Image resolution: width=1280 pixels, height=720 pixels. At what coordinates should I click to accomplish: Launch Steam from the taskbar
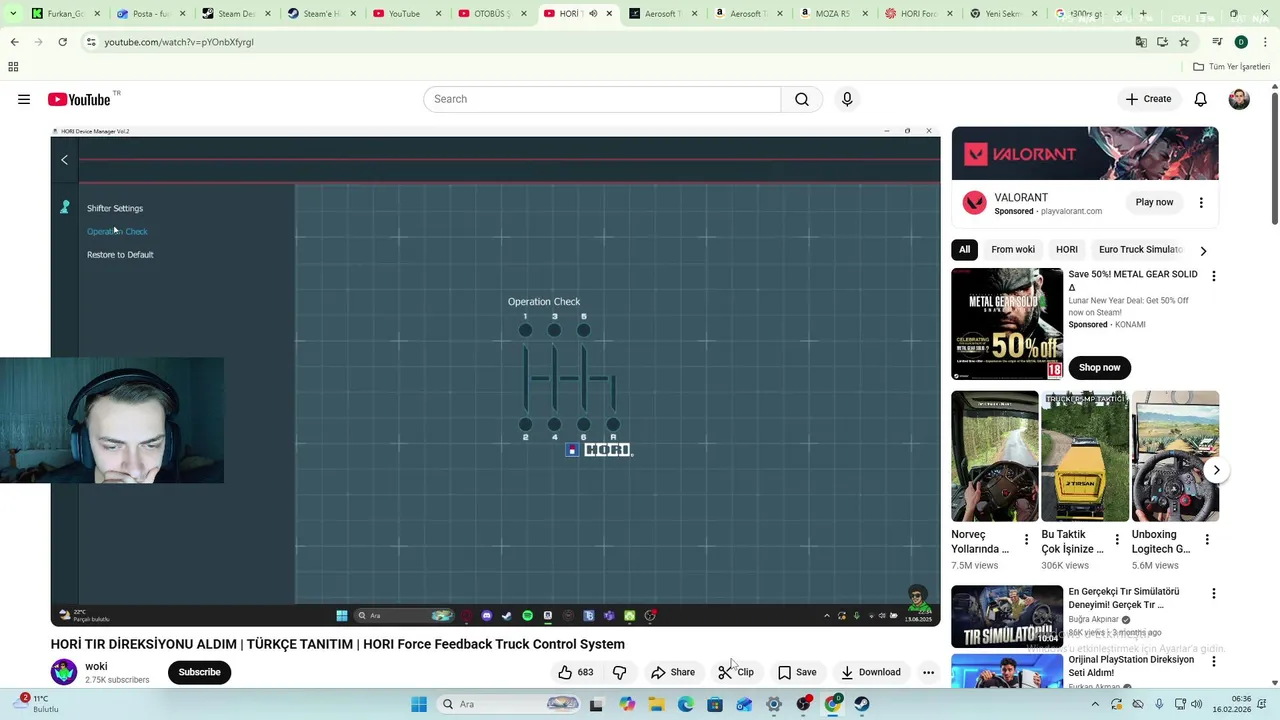[x=862, y=704]
